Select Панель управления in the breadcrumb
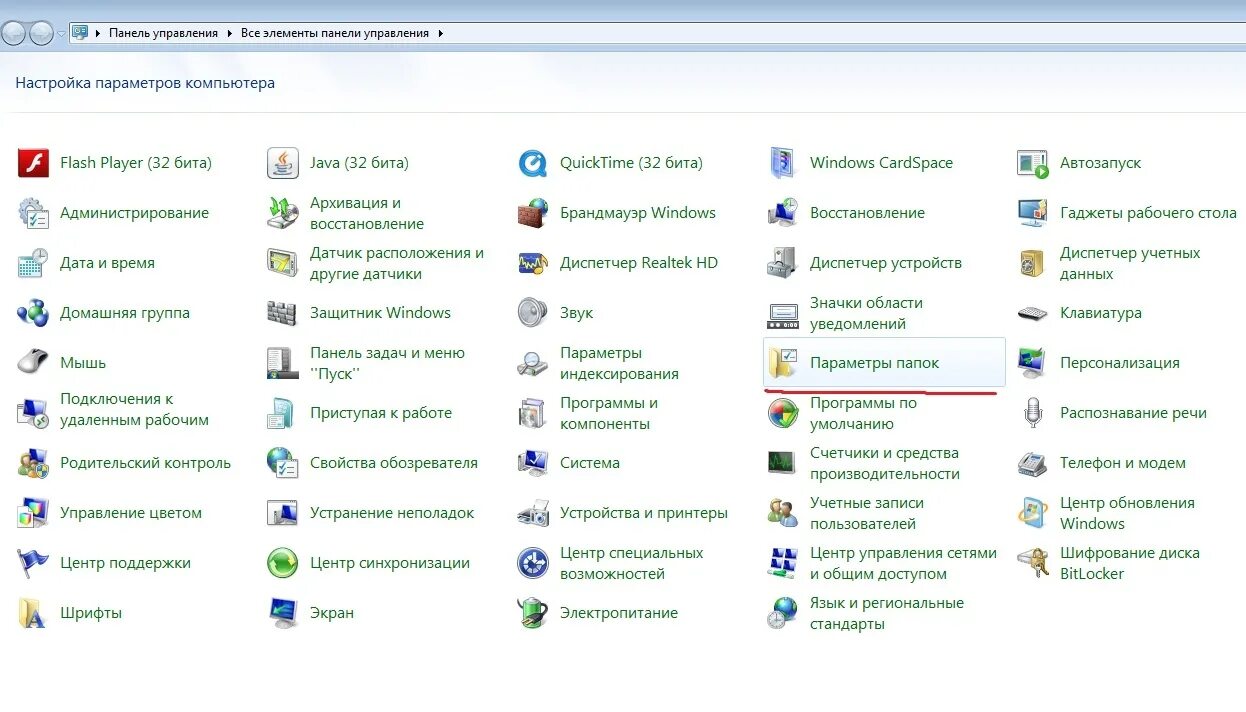The height and width of the screenshot is (712, 1246). pos(164,32)
